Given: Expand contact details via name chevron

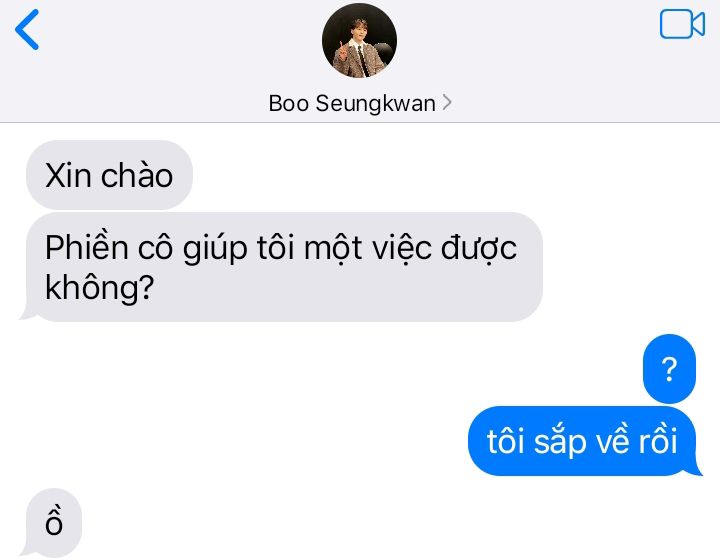Looking at the screenshot, I should pyautogui.click(x=447, y=102).
